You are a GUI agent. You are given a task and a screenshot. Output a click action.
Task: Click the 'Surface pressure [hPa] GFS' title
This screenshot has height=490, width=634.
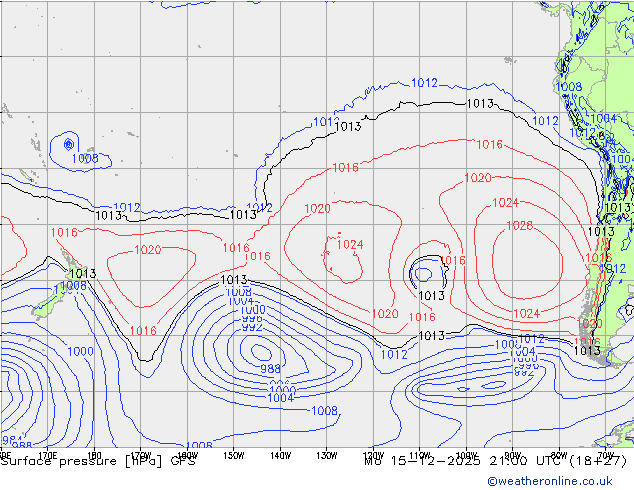(x=98, y=461)
